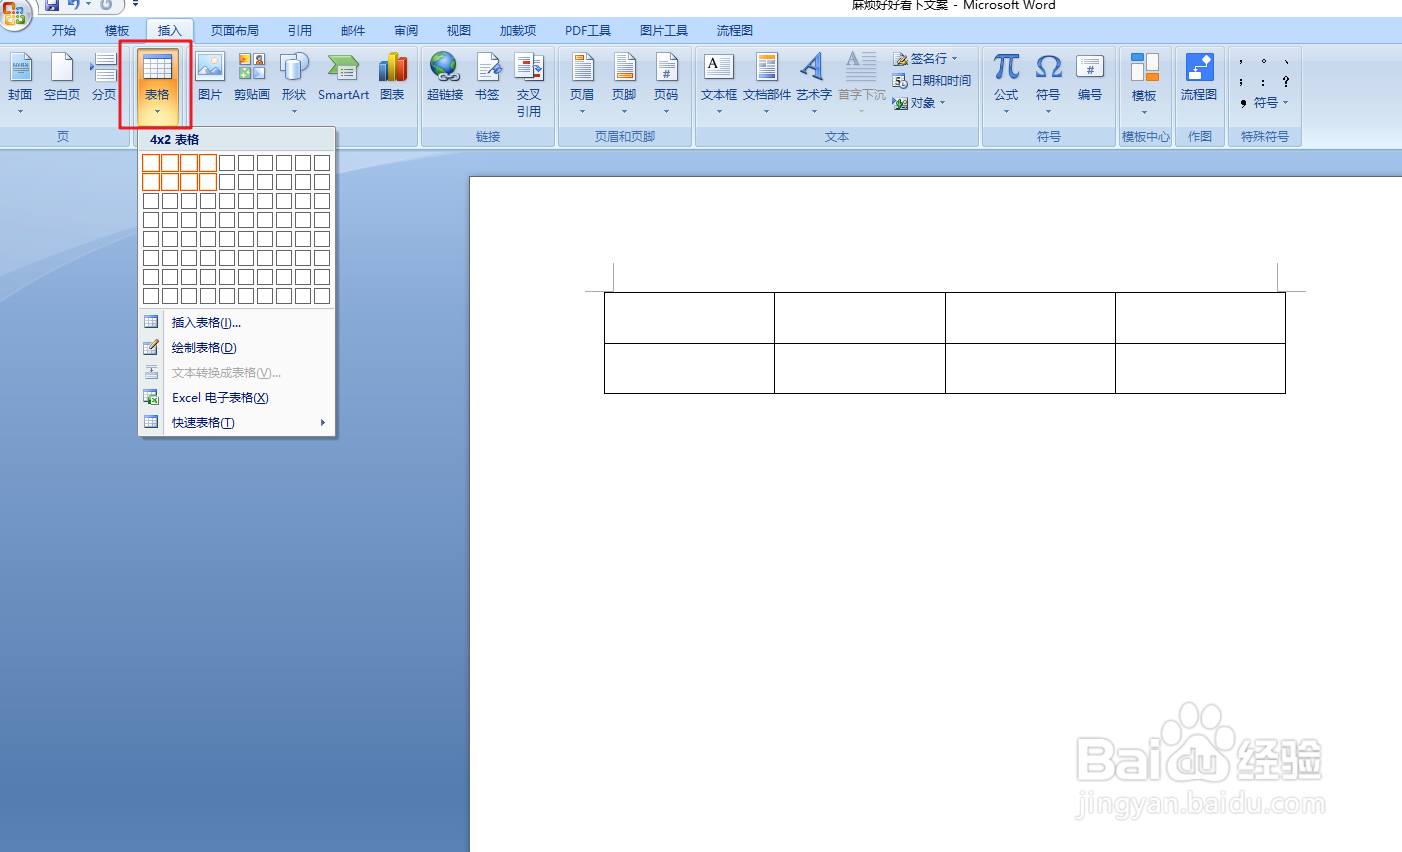The height and width of the screenshot is (852, 1402).
Task: Open the 图片工具 tab
Action: (664, 31)
